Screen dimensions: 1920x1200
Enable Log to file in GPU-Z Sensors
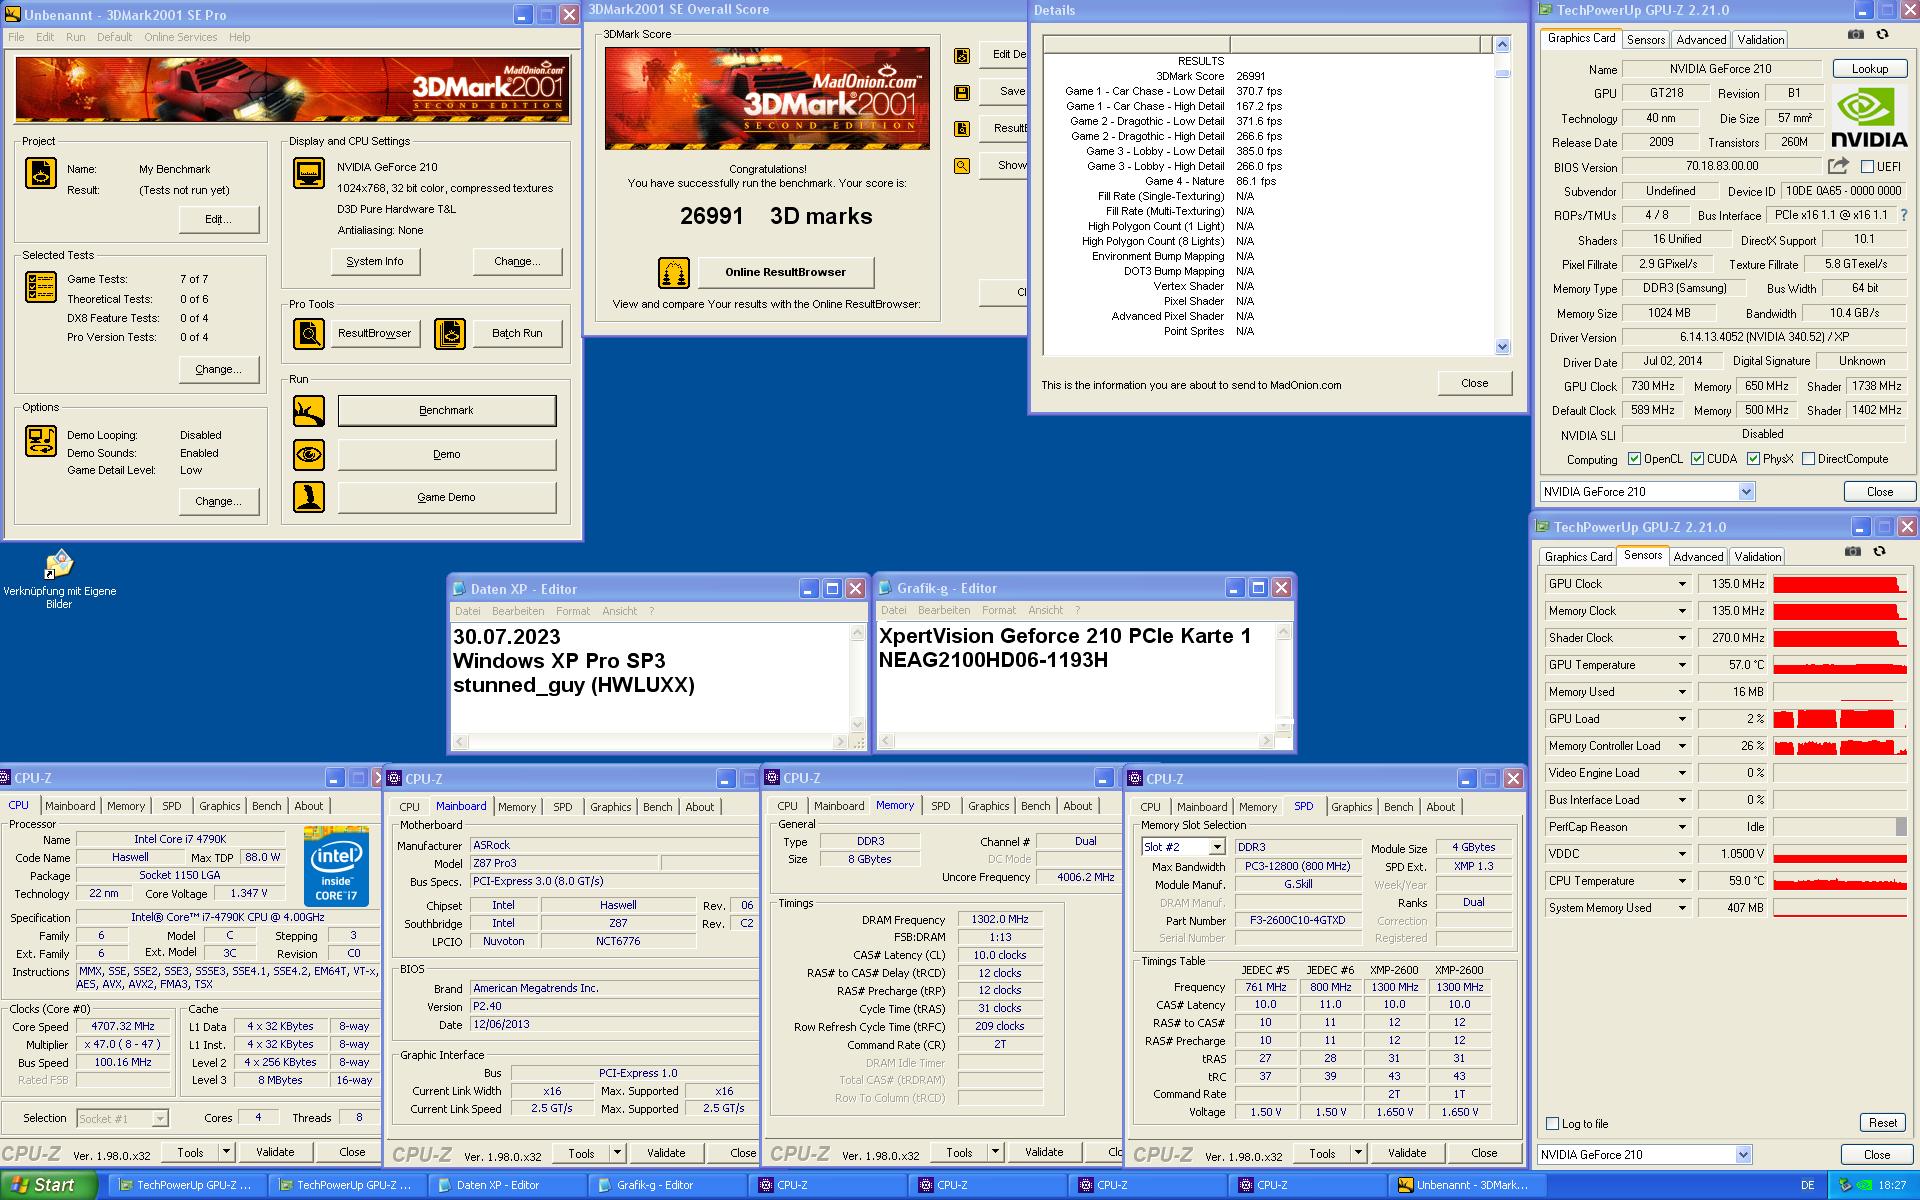[x=1552, y=1124]
